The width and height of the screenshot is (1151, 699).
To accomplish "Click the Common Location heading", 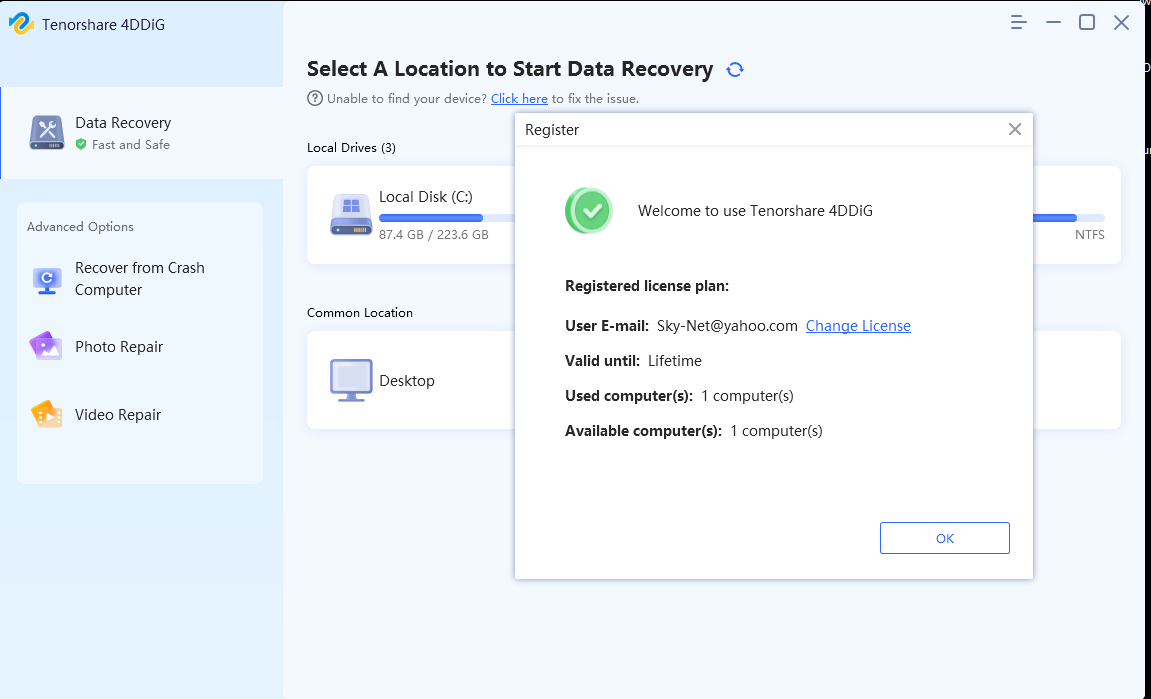I will click(x=360, y=313).
